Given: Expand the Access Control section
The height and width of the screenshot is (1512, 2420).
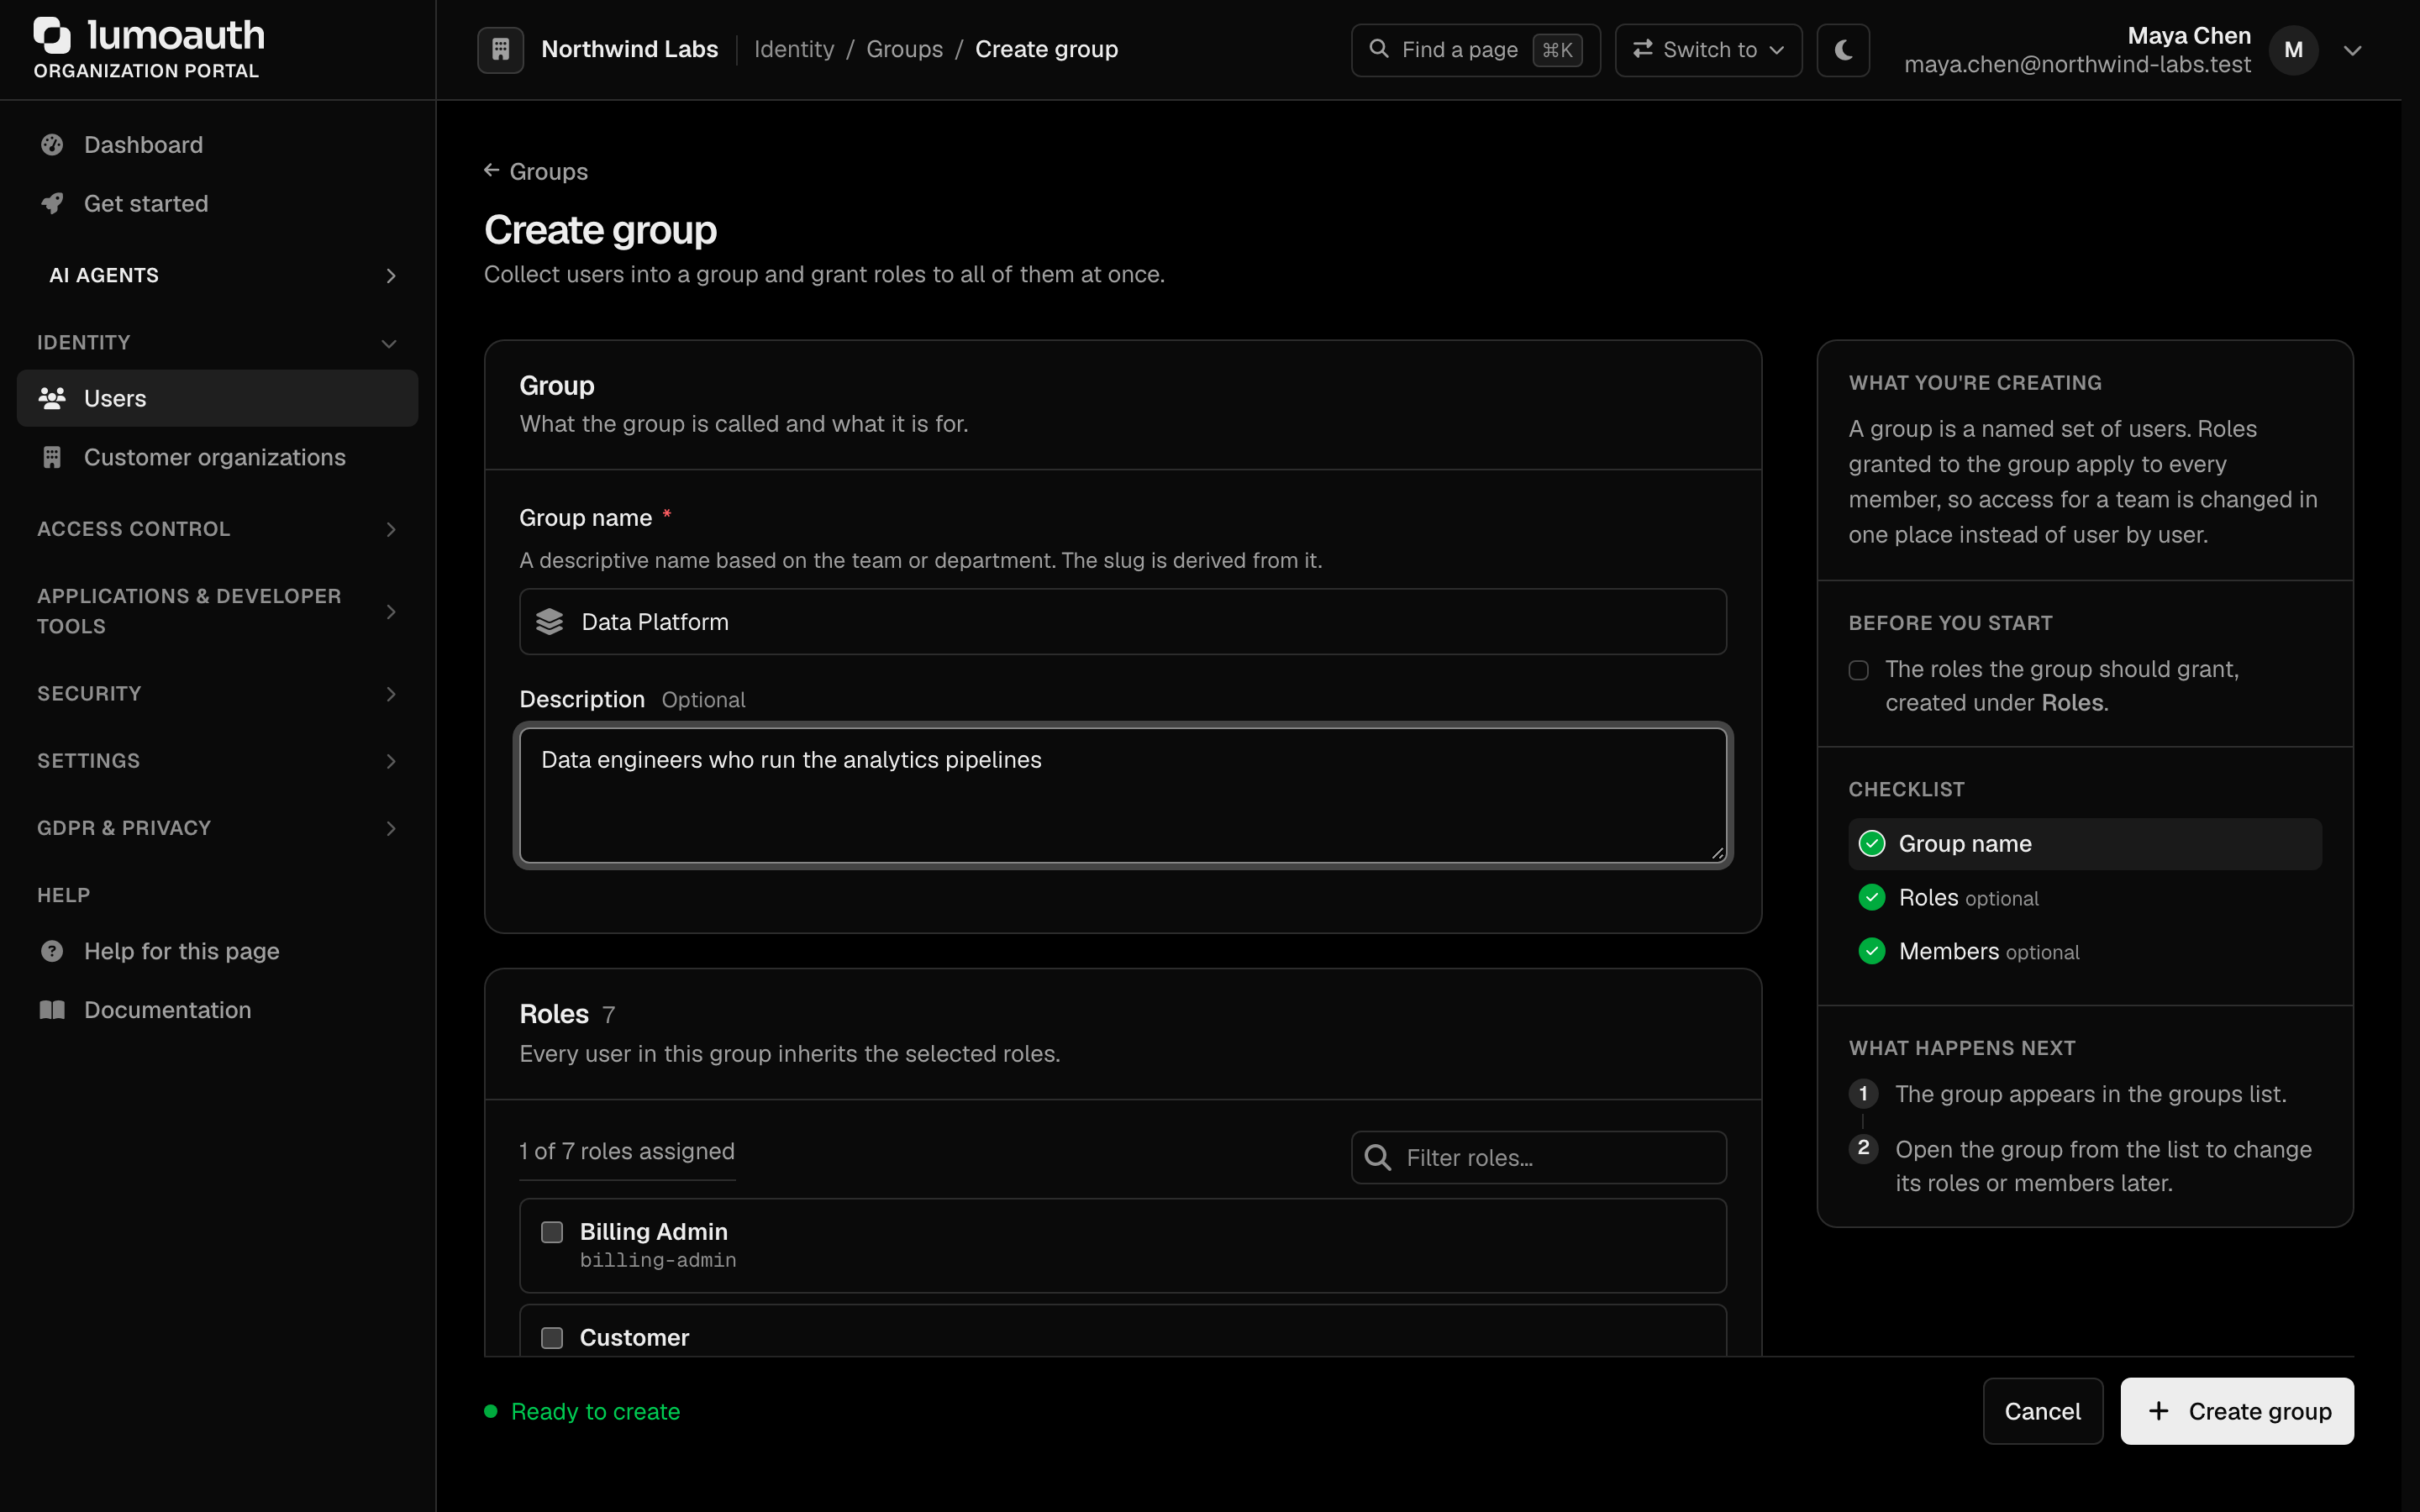Looking at the screenshot, I should (218, 529).
